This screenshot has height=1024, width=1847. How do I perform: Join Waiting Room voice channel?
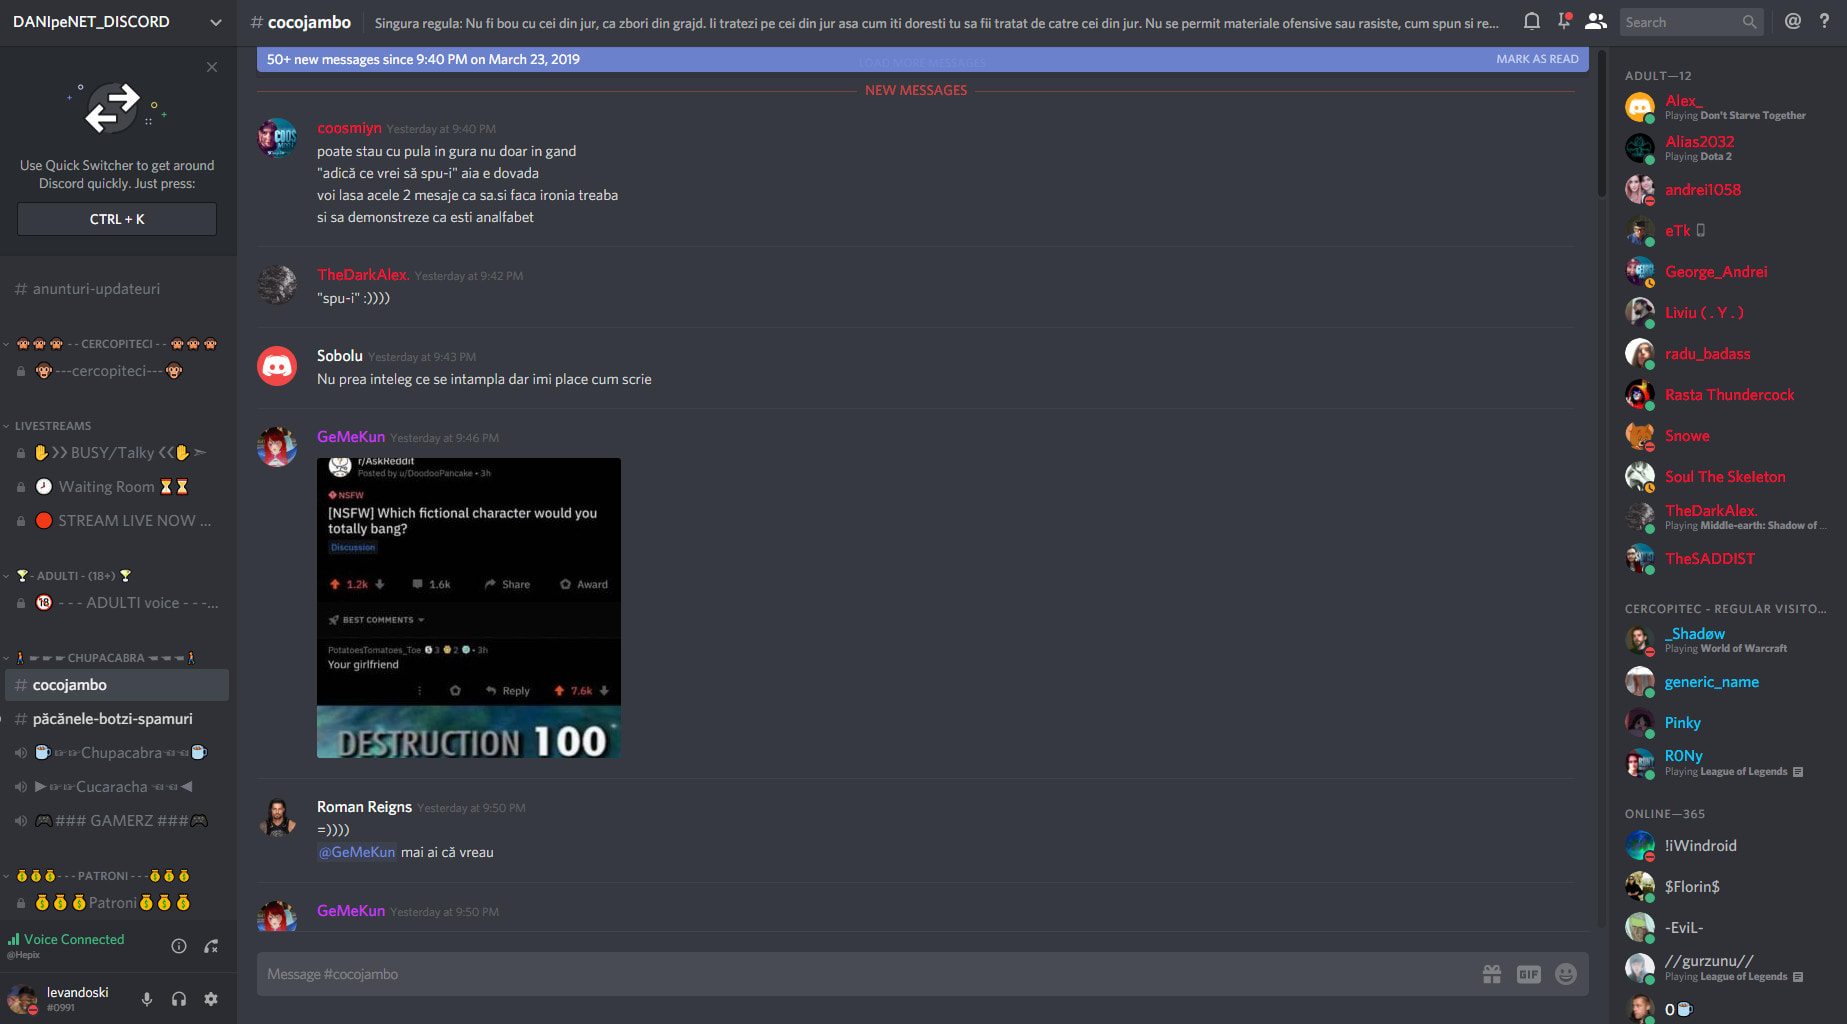tap(117, 487)
